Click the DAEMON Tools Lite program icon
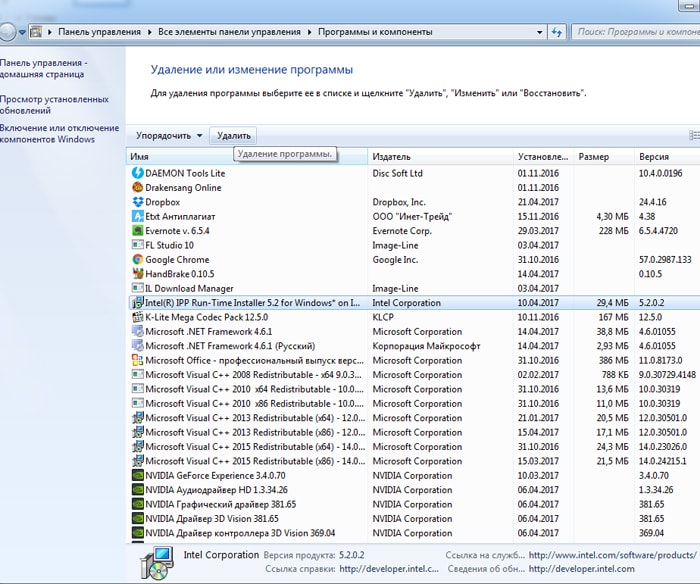Screen dimensions: 700x584 [x=138, y=173]
